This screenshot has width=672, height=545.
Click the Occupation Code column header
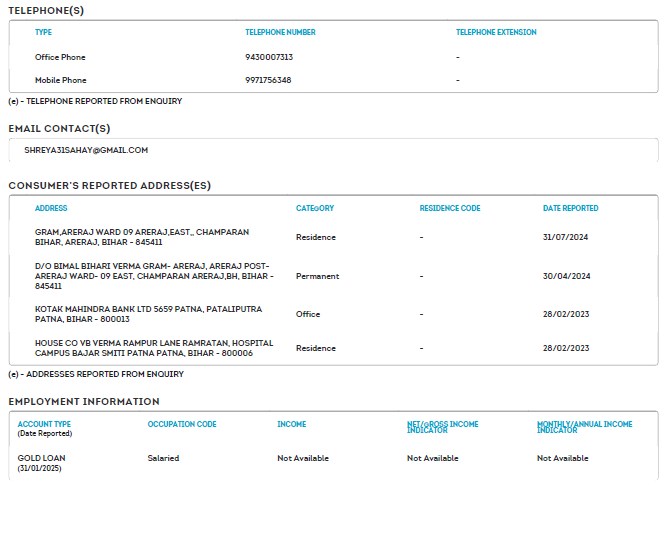[x=182, y=424]
